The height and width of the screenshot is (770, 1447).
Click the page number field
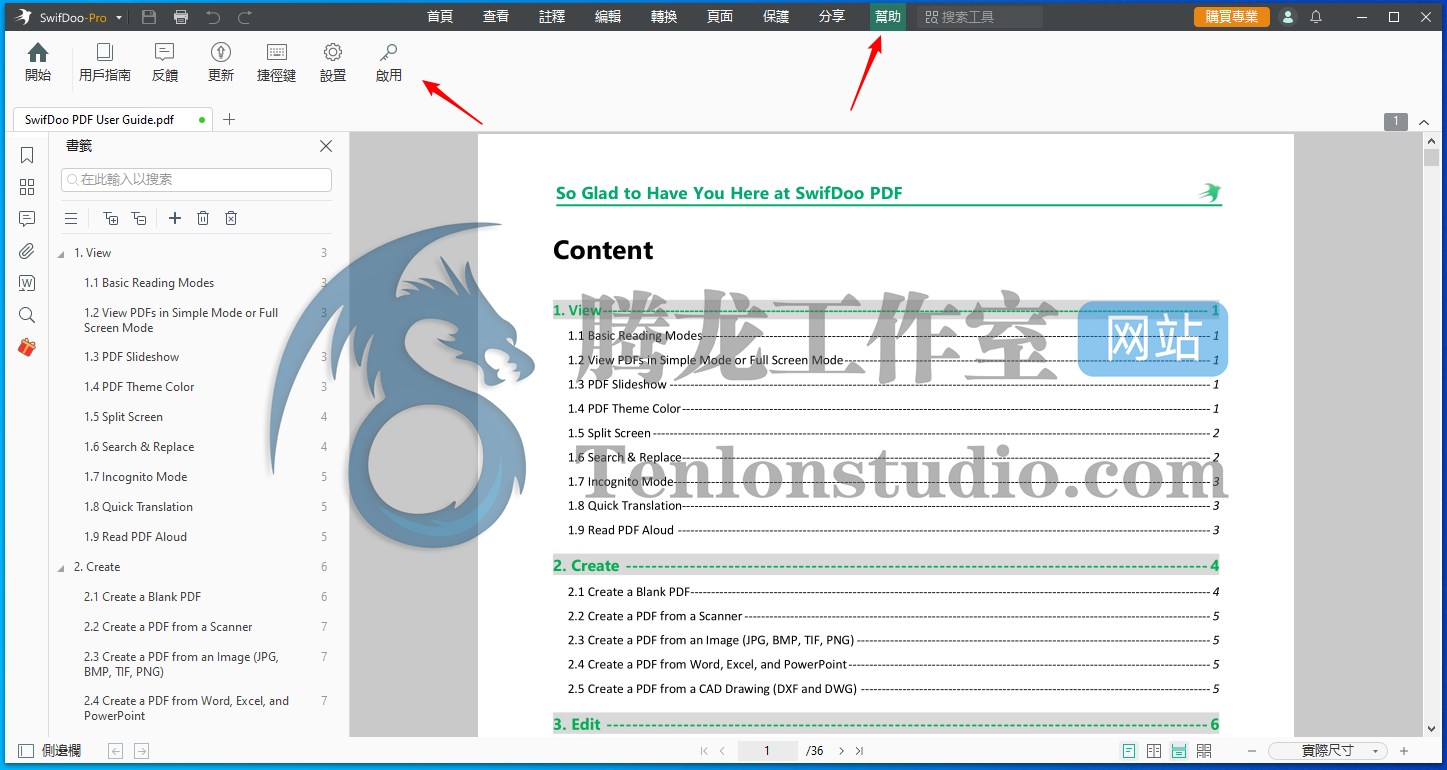pyautogui.click(x=767, y=751)
